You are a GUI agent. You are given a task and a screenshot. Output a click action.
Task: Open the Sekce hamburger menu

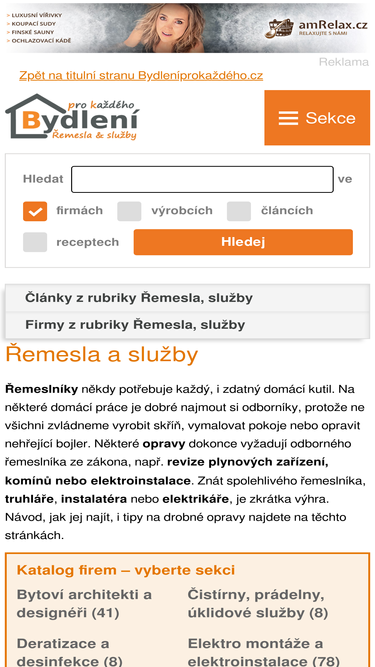click(x=317, y=118)
